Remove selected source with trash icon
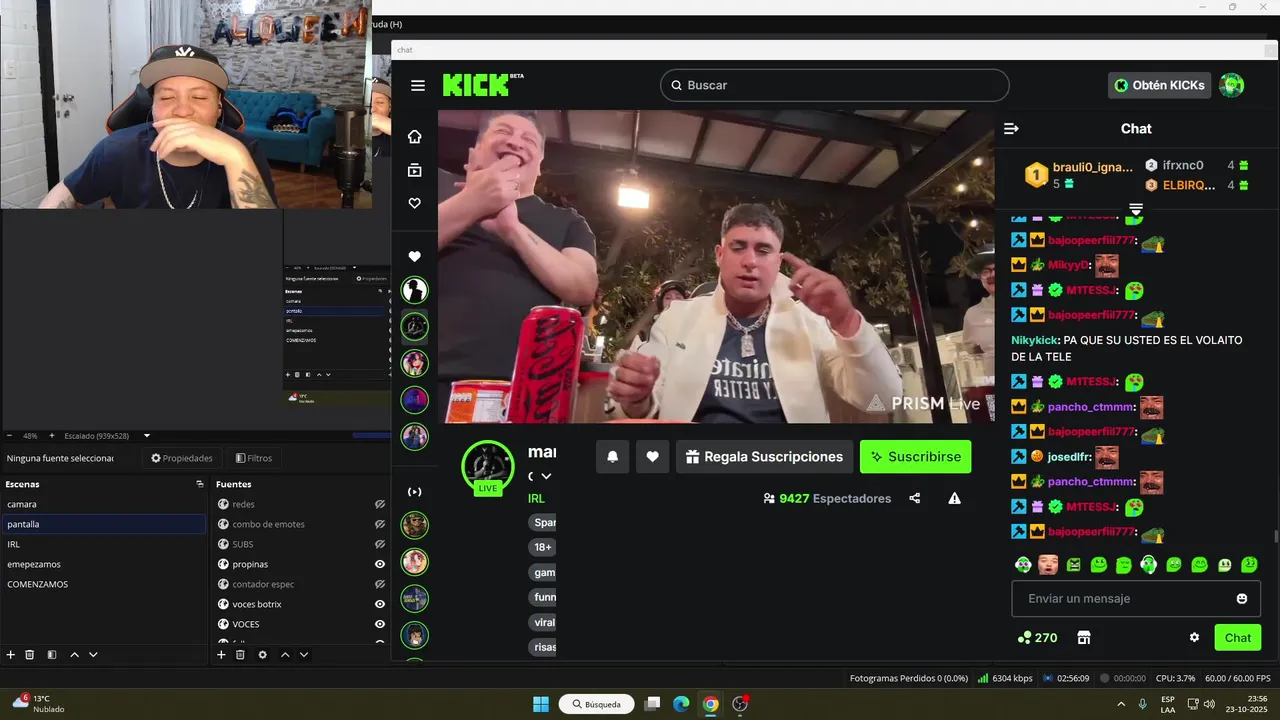The height and width of the screenshot is (720, 1280). click(x=240, y=655)
